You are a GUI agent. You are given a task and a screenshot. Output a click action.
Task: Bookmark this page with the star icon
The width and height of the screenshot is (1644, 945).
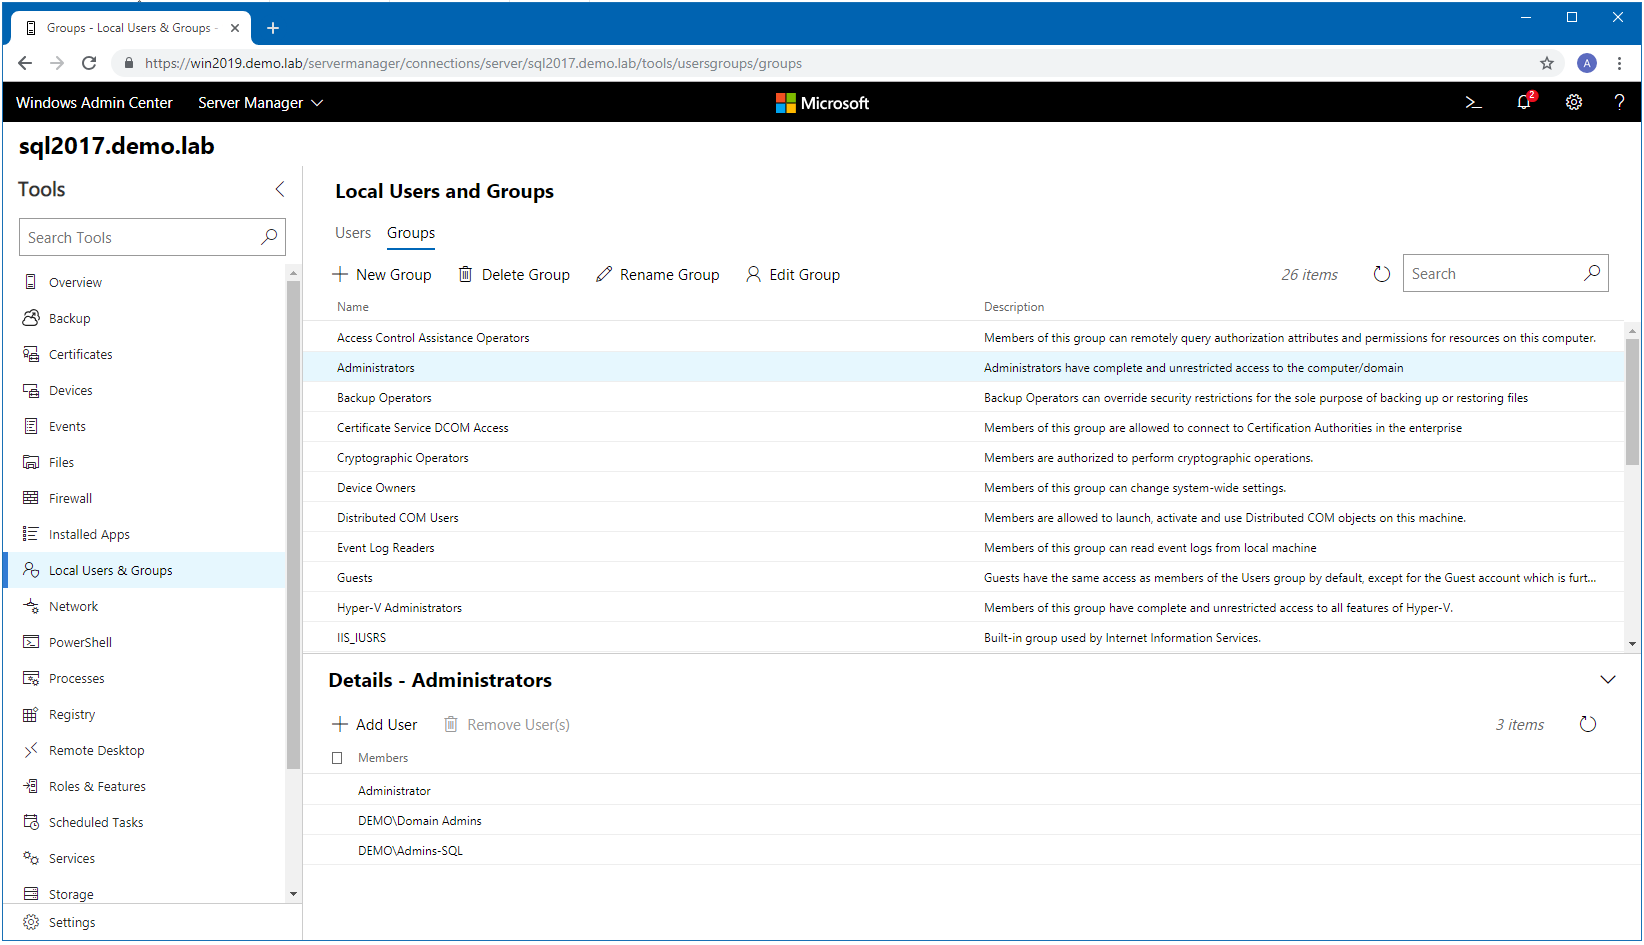click(x=1546, y=63)
